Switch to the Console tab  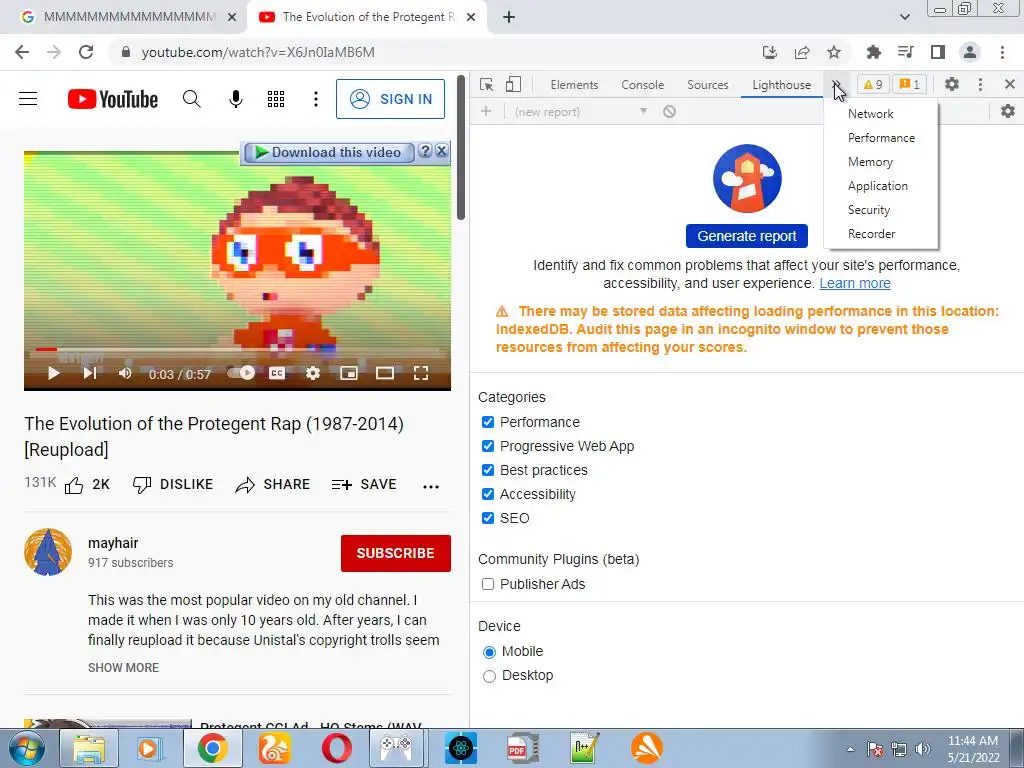click(x=643, y=85)
